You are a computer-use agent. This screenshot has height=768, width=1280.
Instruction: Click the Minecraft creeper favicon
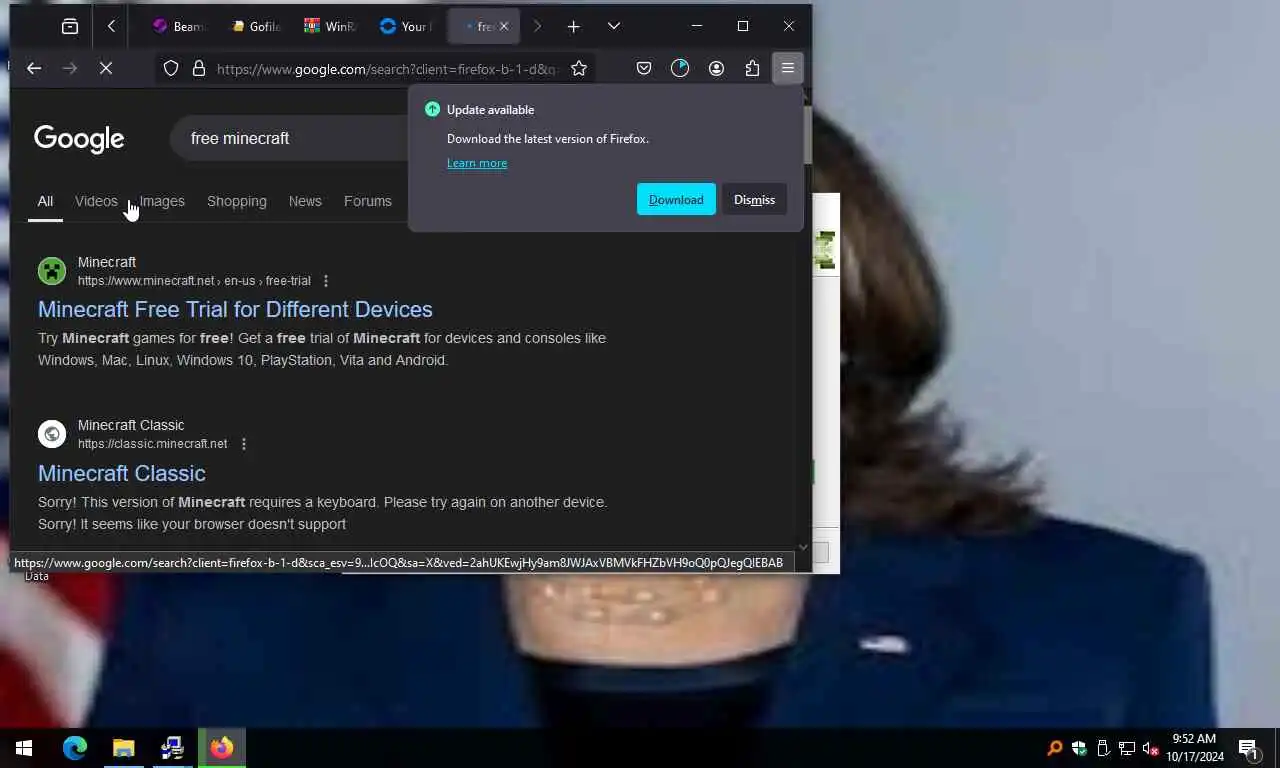(x=52, y=271)
